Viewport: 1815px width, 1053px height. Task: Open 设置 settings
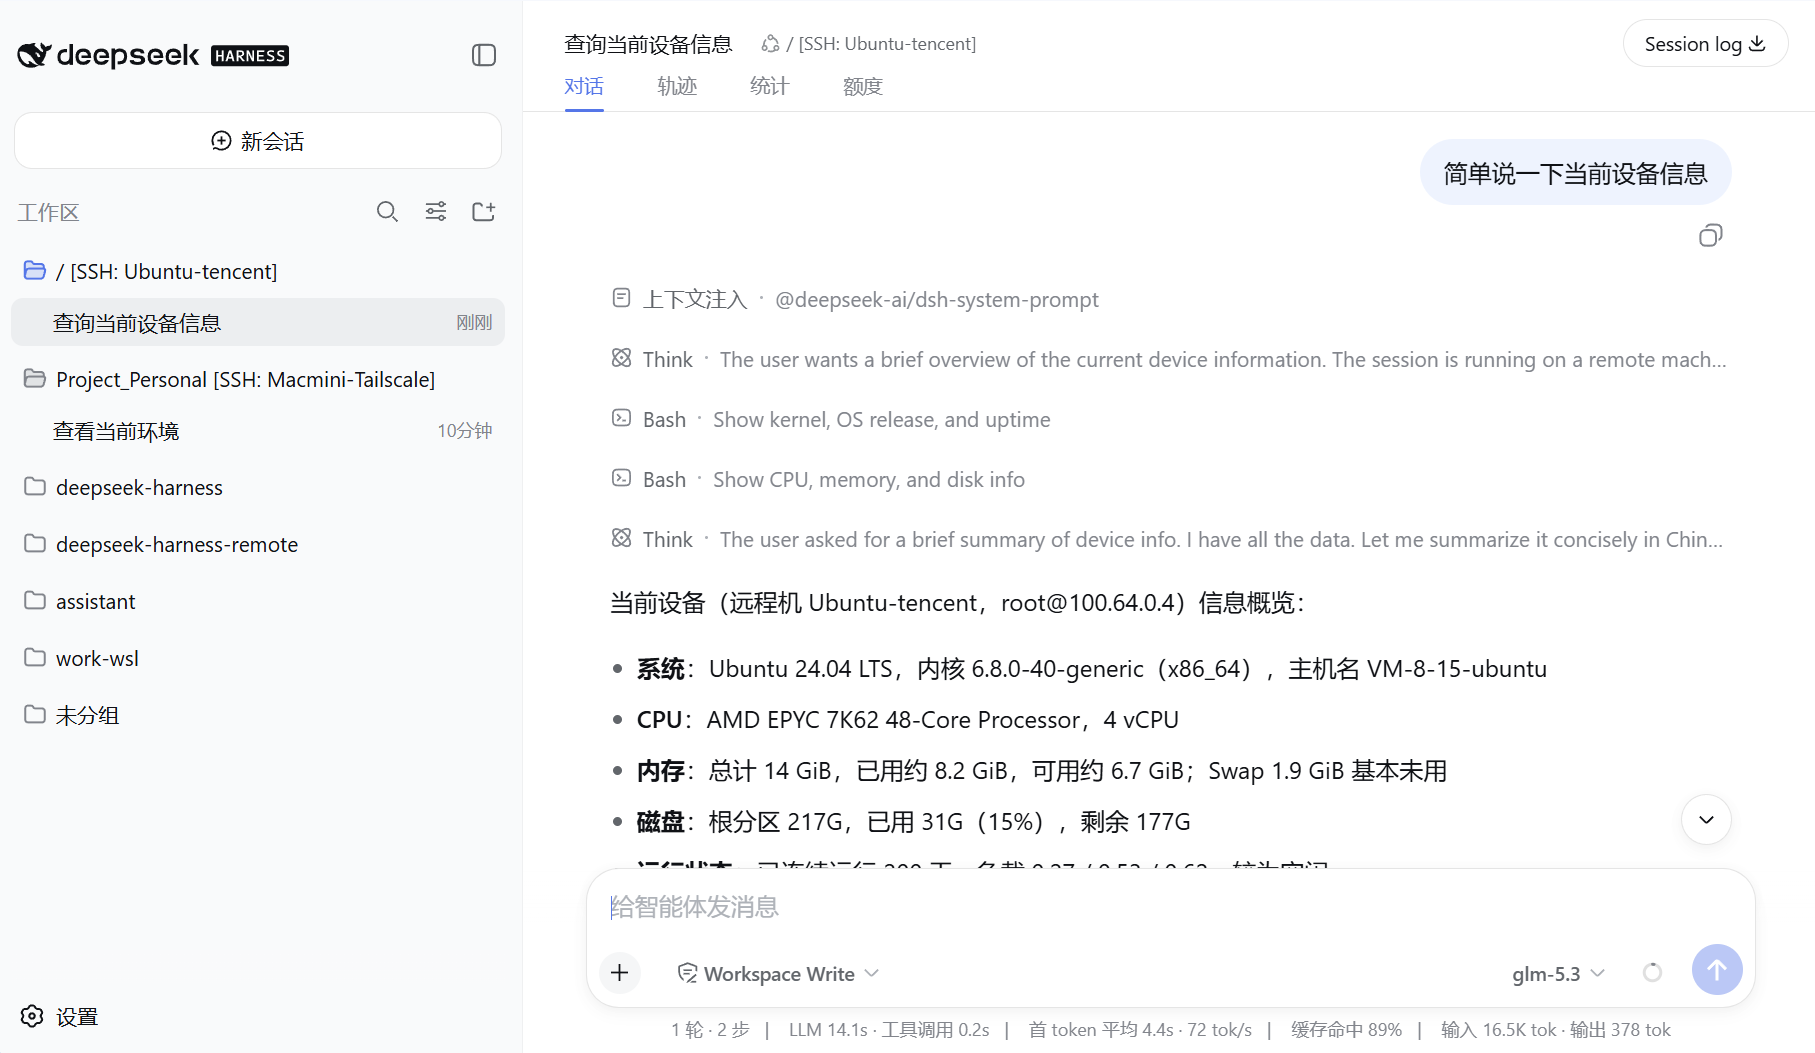coord(60,1017)
